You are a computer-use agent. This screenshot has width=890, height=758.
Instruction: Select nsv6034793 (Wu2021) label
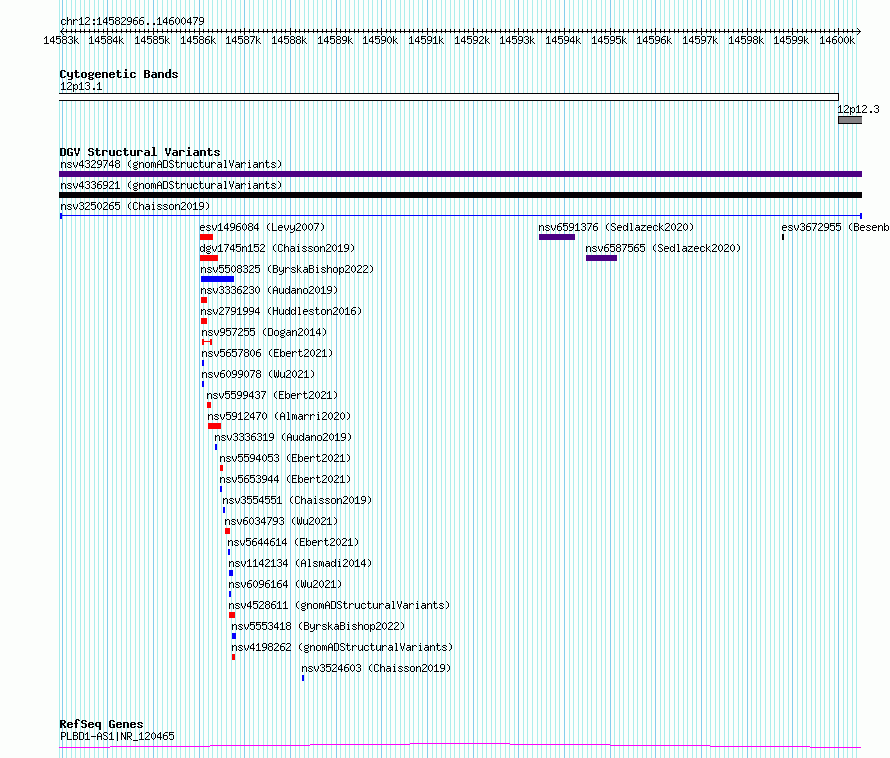(x=281, y=521)
